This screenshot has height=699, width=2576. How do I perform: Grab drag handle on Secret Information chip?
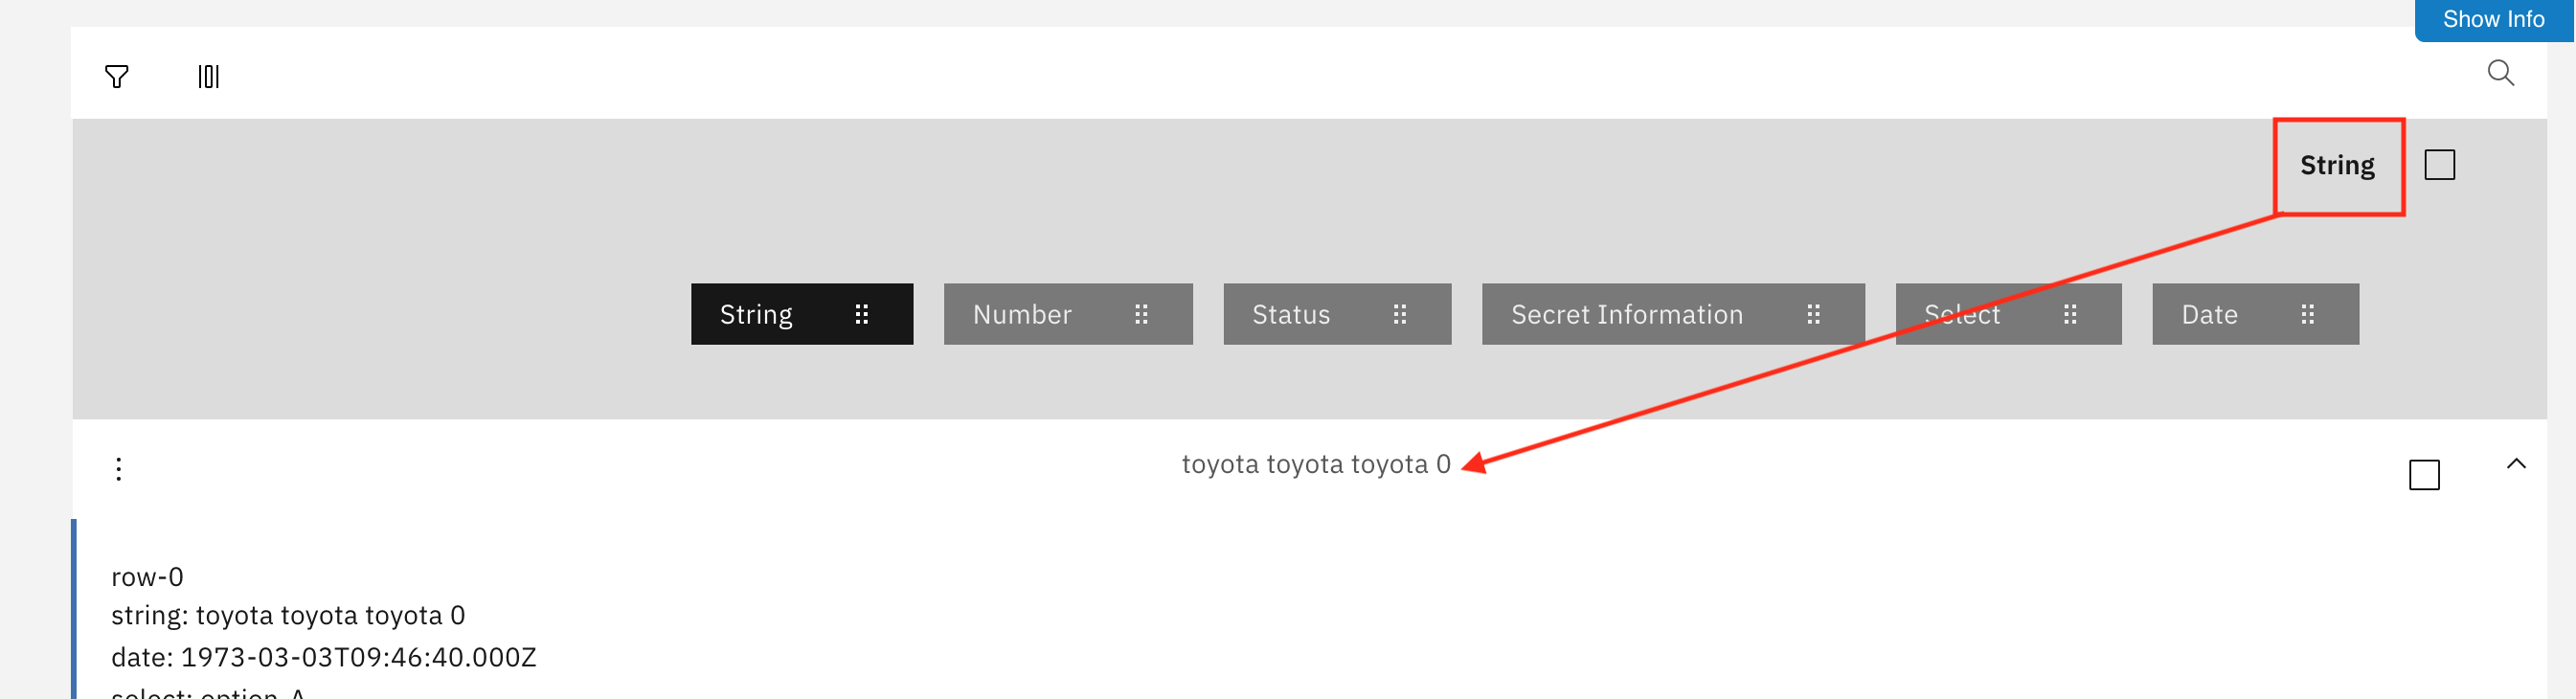[x=1813, y=314]
